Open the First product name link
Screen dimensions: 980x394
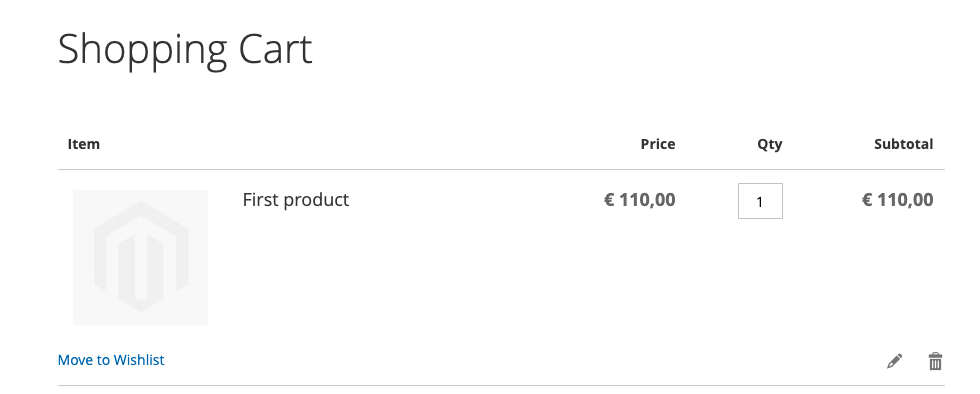point(296,200)
